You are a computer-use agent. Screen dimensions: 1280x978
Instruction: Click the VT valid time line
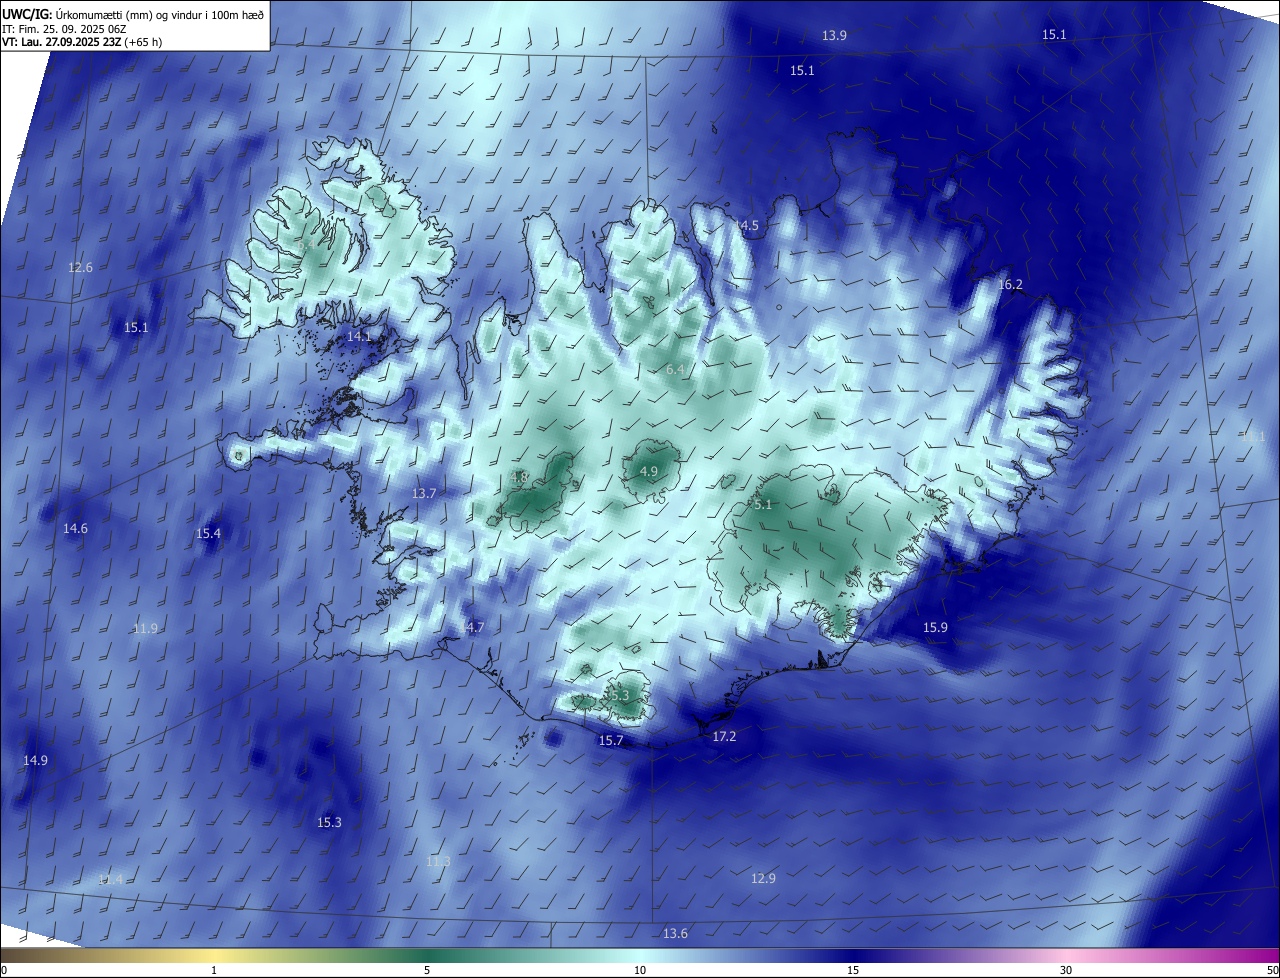coord(82,42)
